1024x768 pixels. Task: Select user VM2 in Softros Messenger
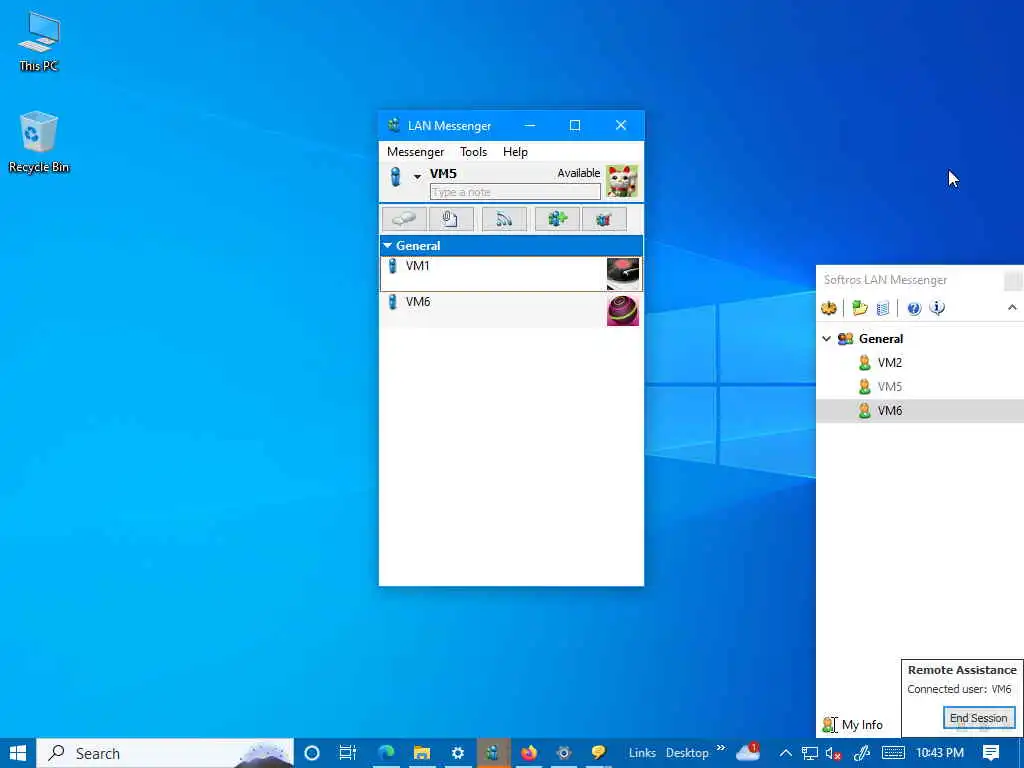pos(889,362)
